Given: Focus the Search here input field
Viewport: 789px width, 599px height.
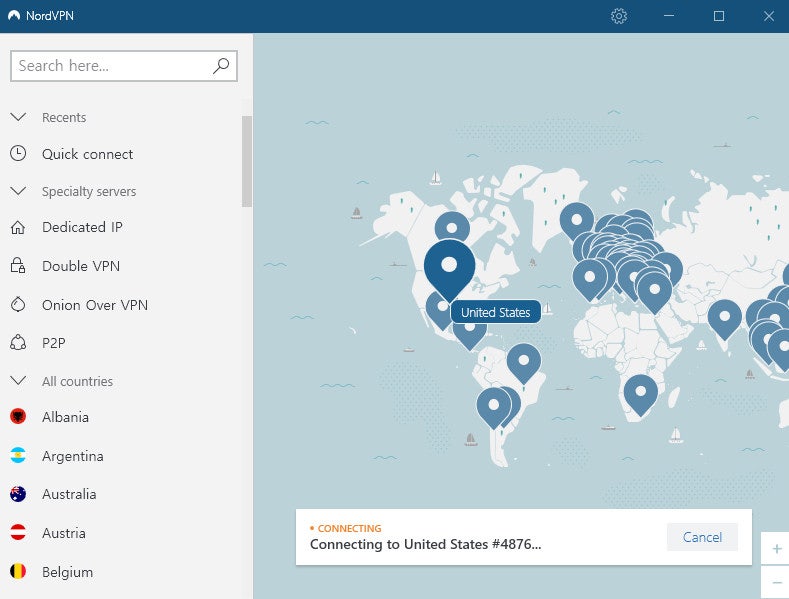Looking at the screenshot, I should click(x=124, y=65).
